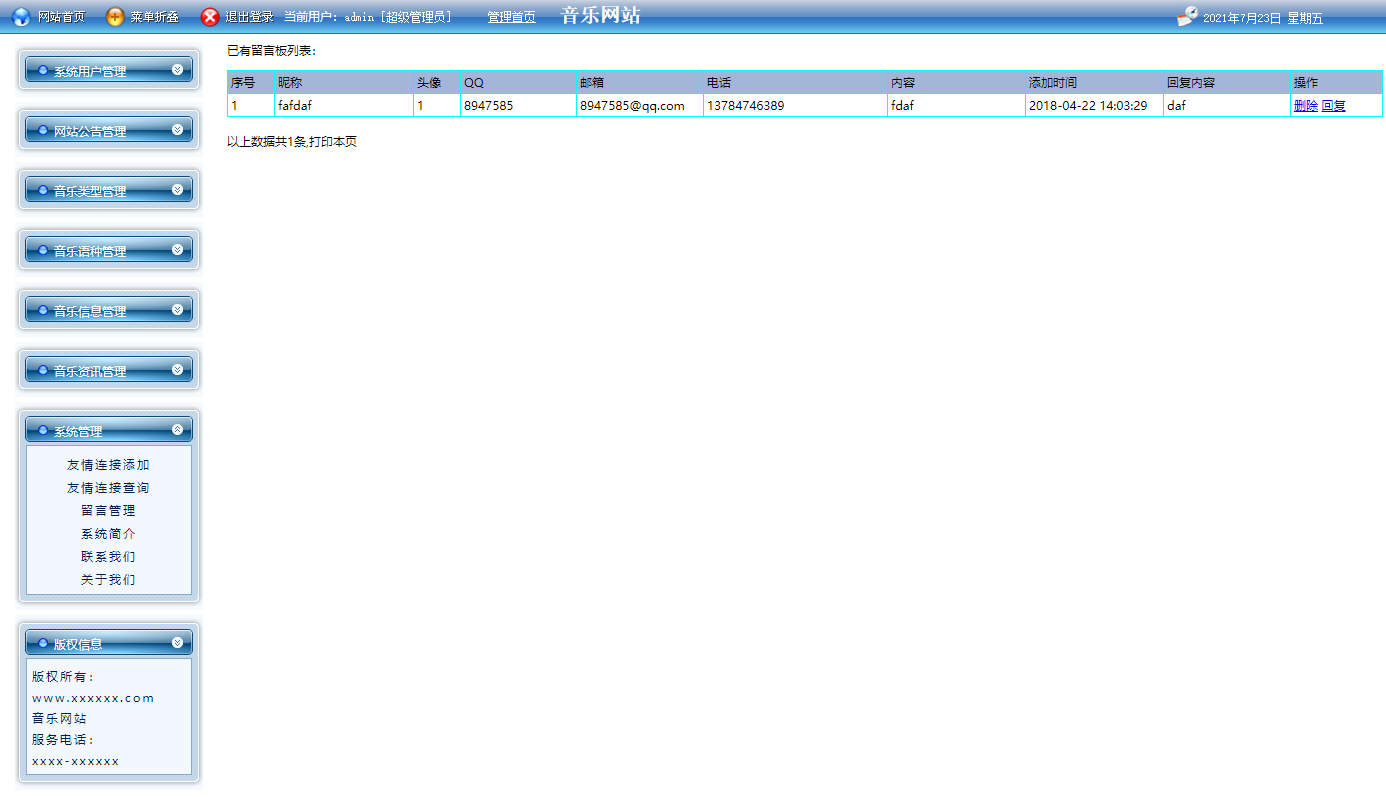Image resolution: width=1386 pixels, height=797 pixels.
Task: Expand the 音乐资讯管理 panel chevron
Action: pyautogui.click(x=178, y=370)
